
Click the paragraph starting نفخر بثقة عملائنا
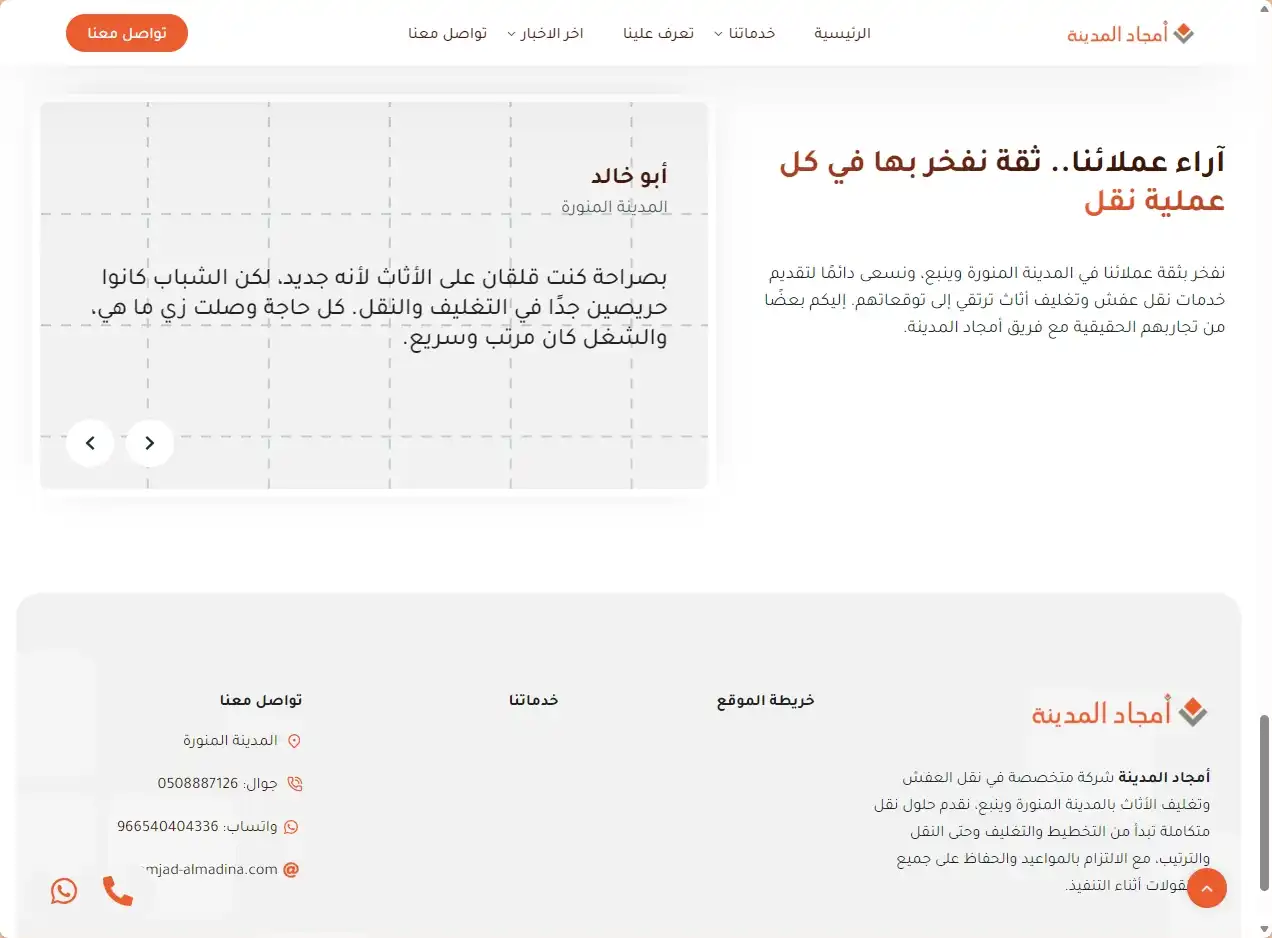tap(997, 299)
